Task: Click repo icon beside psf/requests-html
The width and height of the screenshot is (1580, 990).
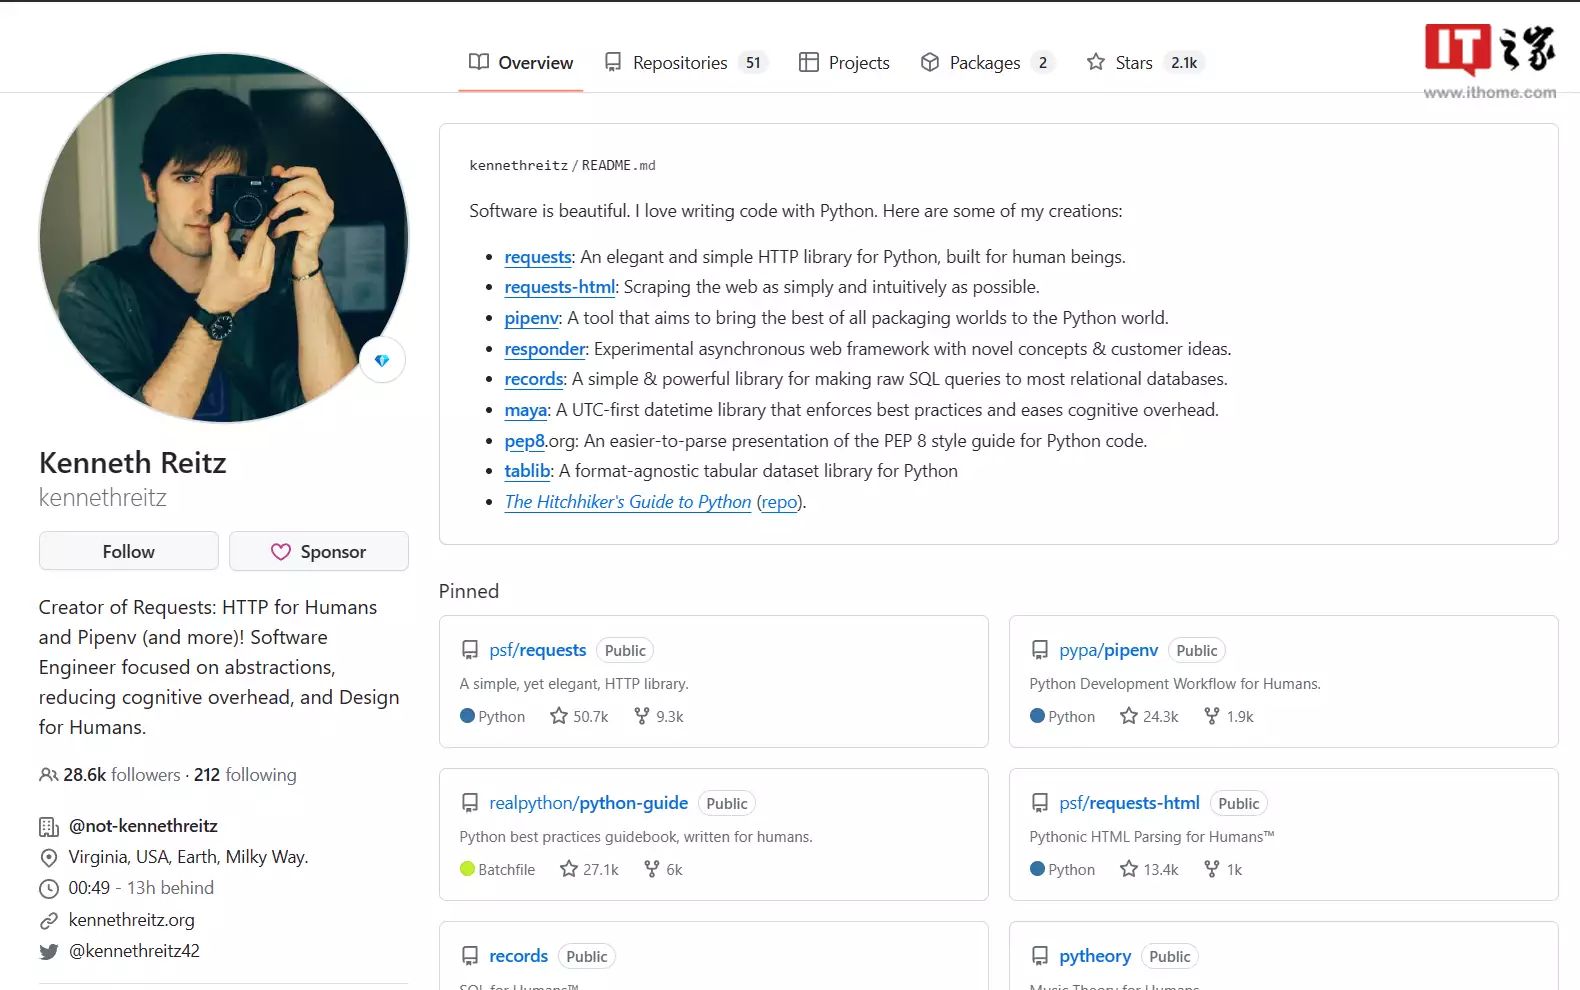Action: click(1040, 803)
